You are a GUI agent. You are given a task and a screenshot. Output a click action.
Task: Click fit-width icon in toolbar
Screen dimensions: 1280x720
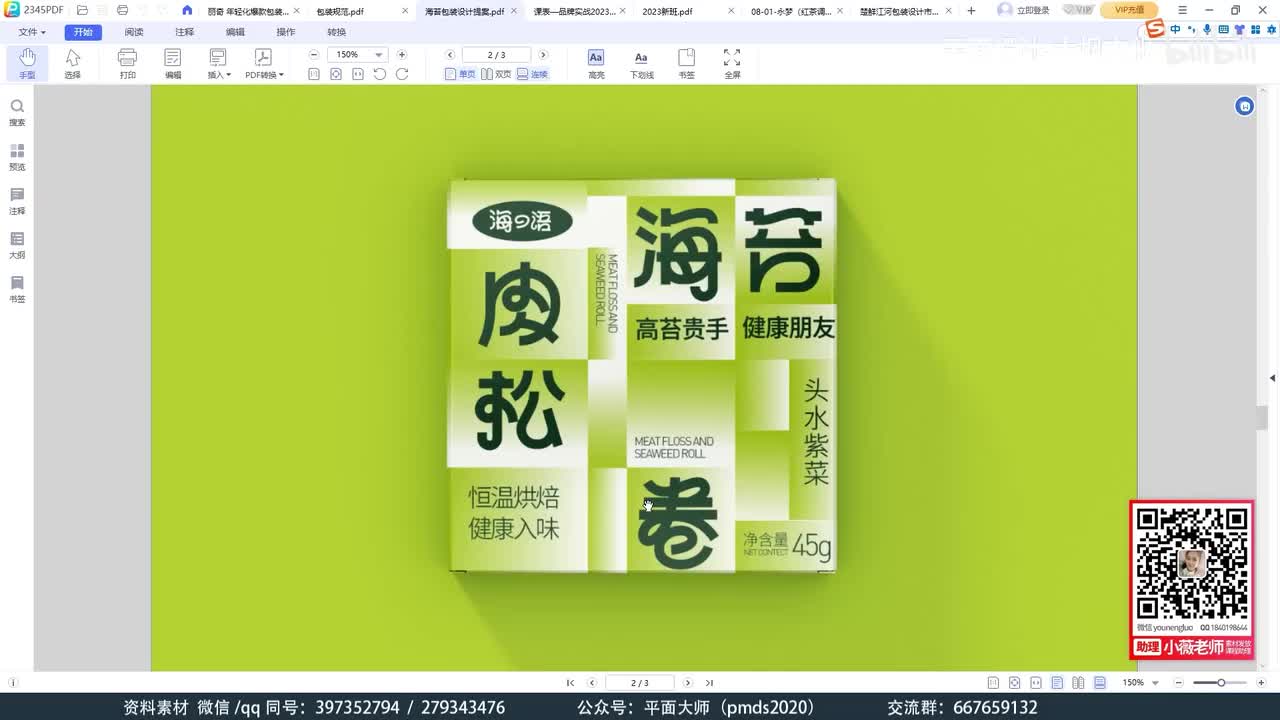click(358, 74)
